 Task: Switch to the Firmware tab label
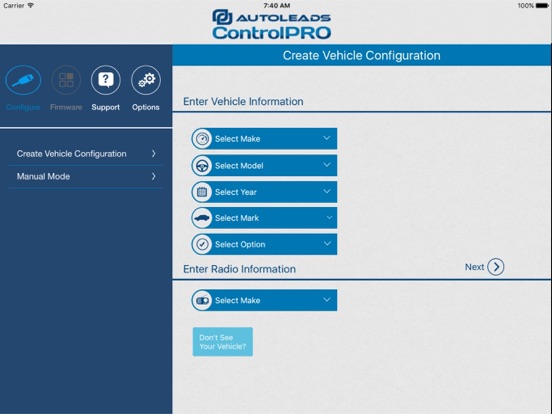point(66,107)
